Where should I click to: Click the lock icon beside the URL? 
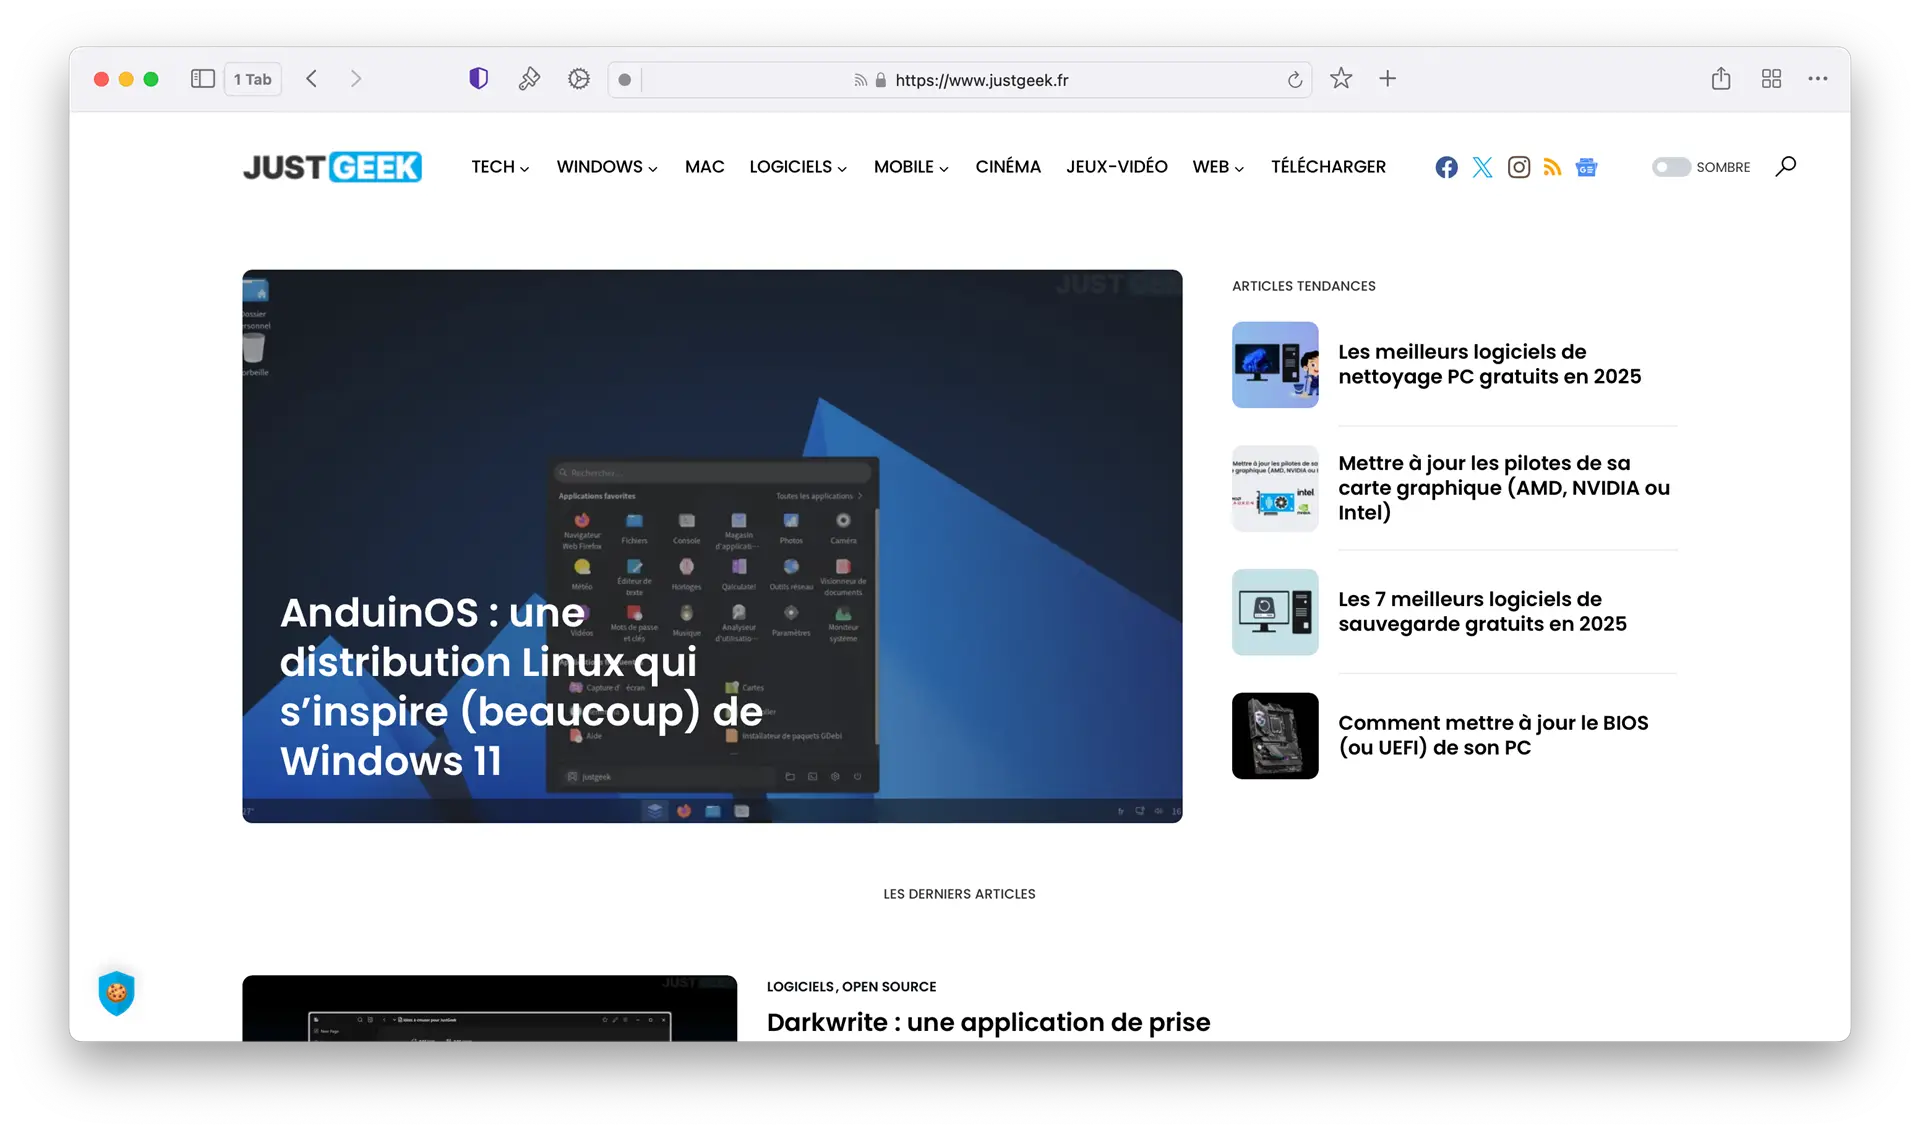881,80
